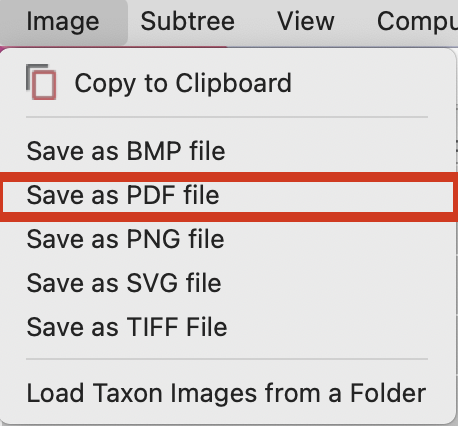Viewport: 458px width, 426px height.
Task: Export the tree image as PDF
Action: (123, 195)
